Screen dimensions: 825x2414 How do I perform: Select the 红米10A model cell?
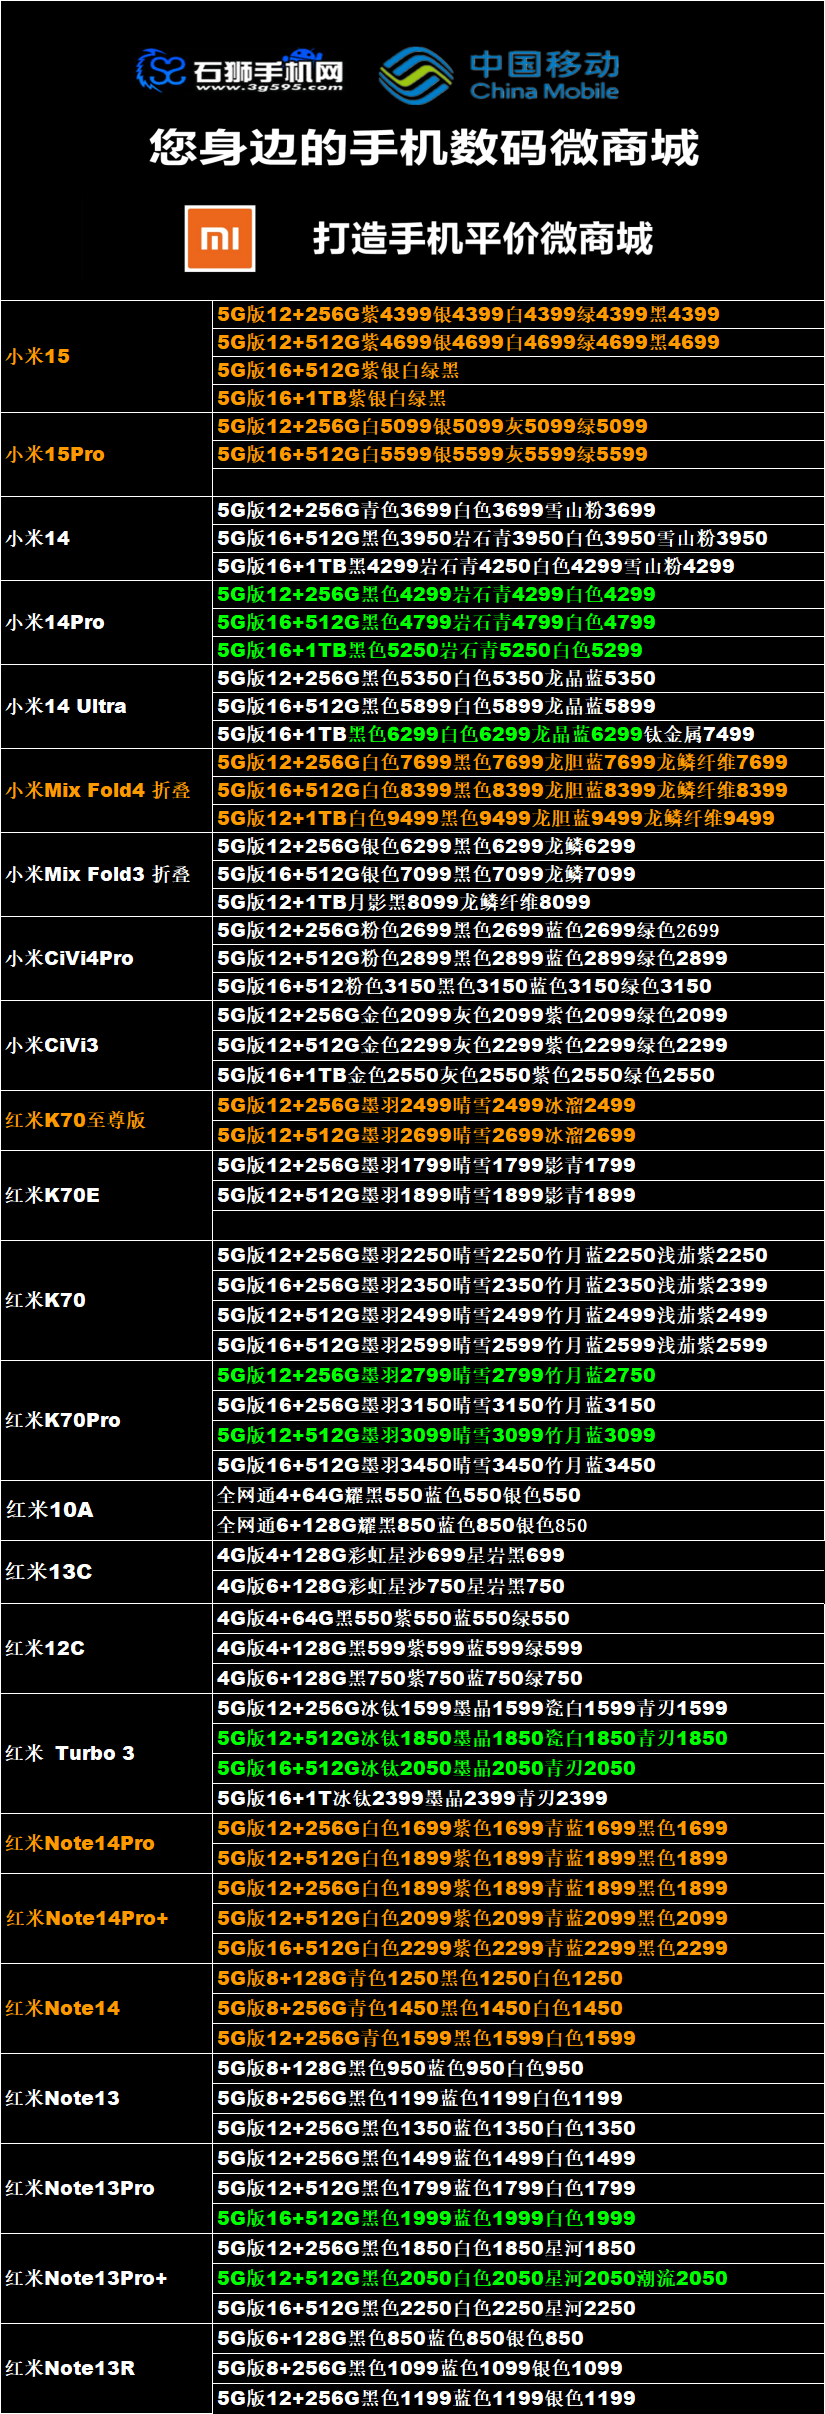pyautogui.click(x=107, y=1510)
